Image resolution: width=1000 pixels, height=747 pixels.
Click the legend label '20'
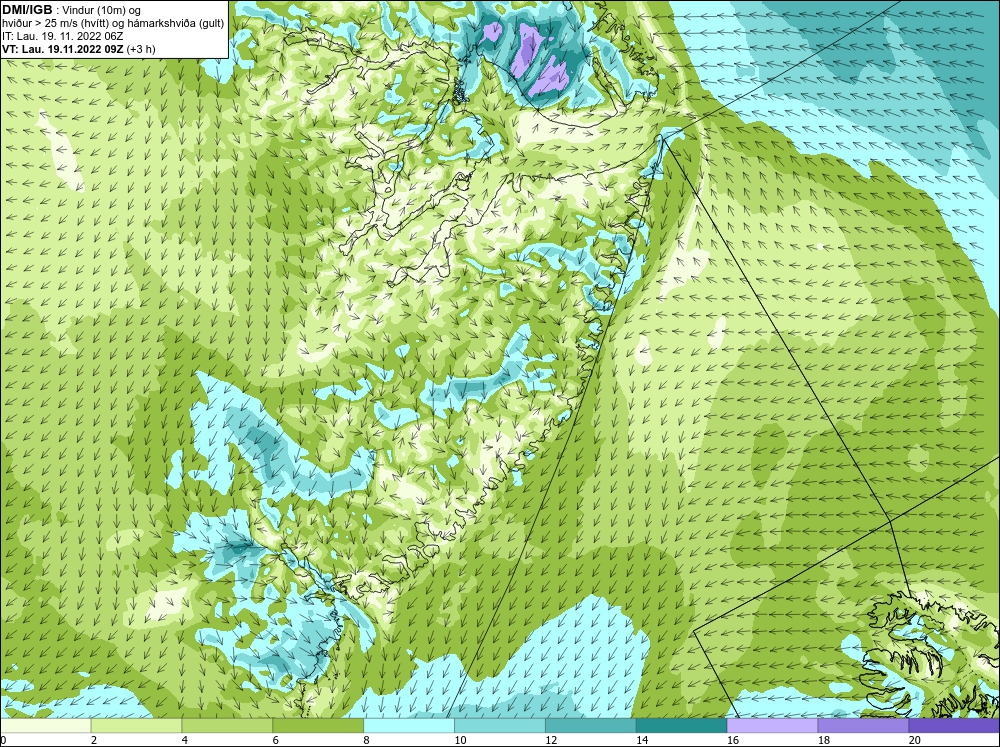point(915,740)
